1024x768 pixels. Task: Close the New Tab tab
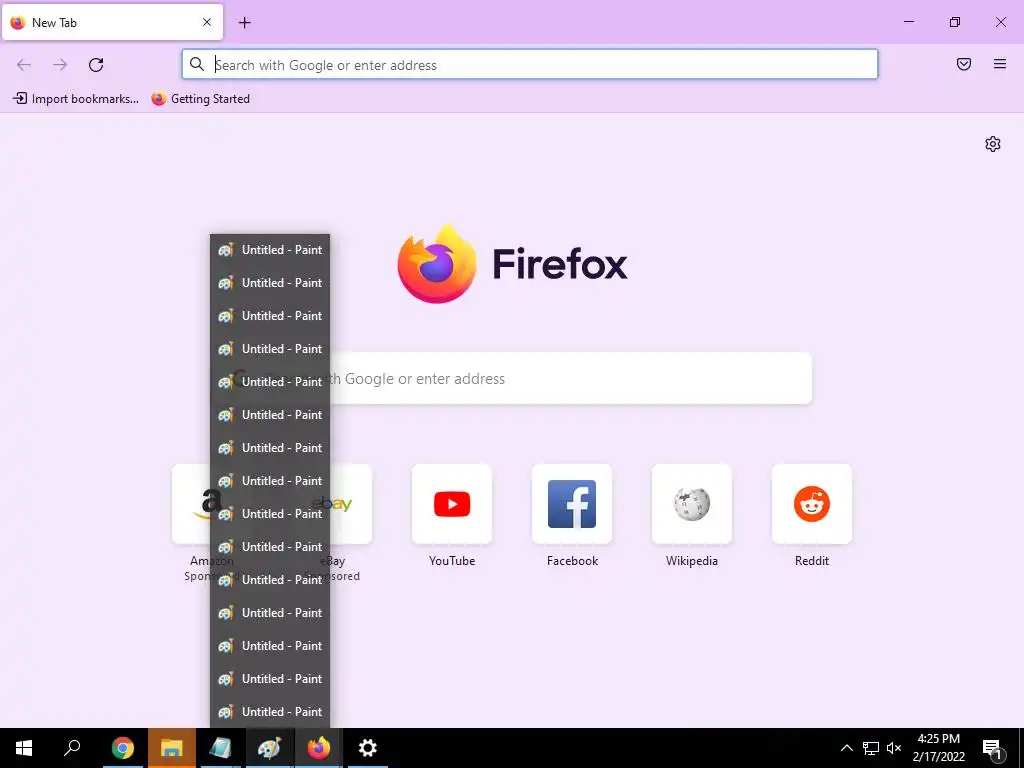click(x=207, y=22)
